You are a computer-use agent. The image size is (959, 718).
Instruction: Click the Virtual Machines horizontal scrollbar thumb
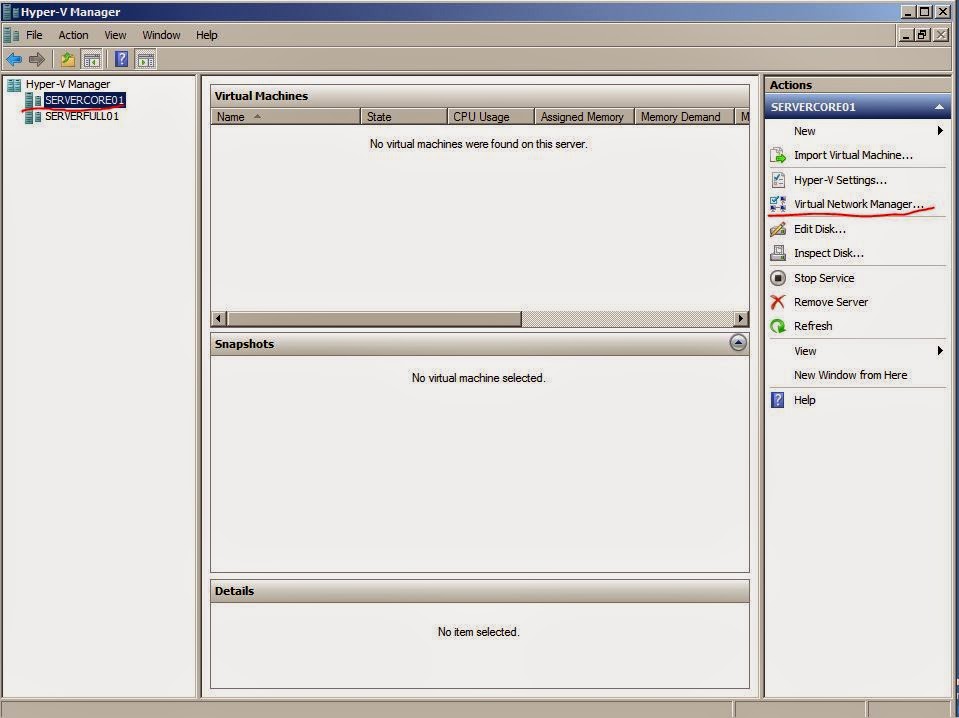tap(374, 318)
